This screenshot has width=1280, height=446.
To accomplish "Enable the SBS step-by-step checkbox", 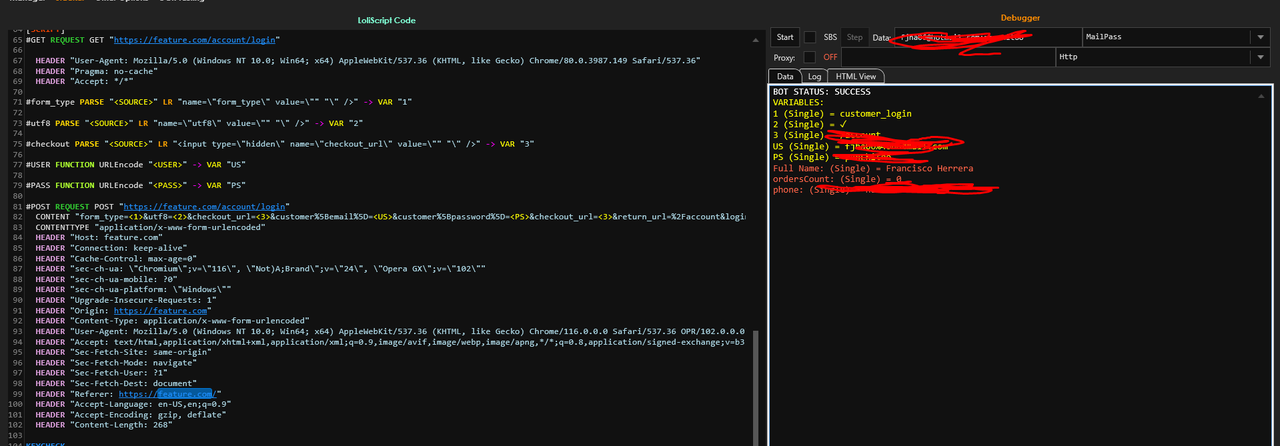I will tap(810, 38).
